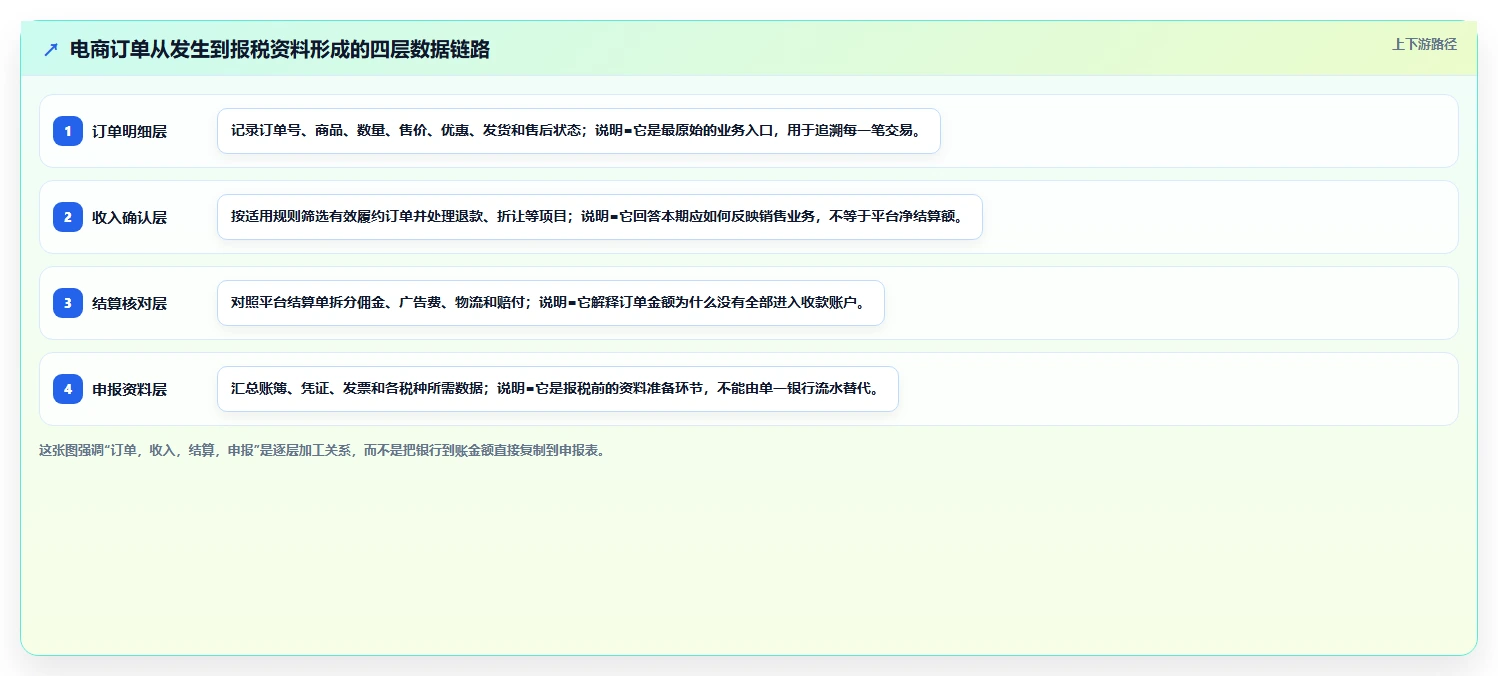
Task: Click the 上下游路径 label in header
Action: click(1424, 44)
